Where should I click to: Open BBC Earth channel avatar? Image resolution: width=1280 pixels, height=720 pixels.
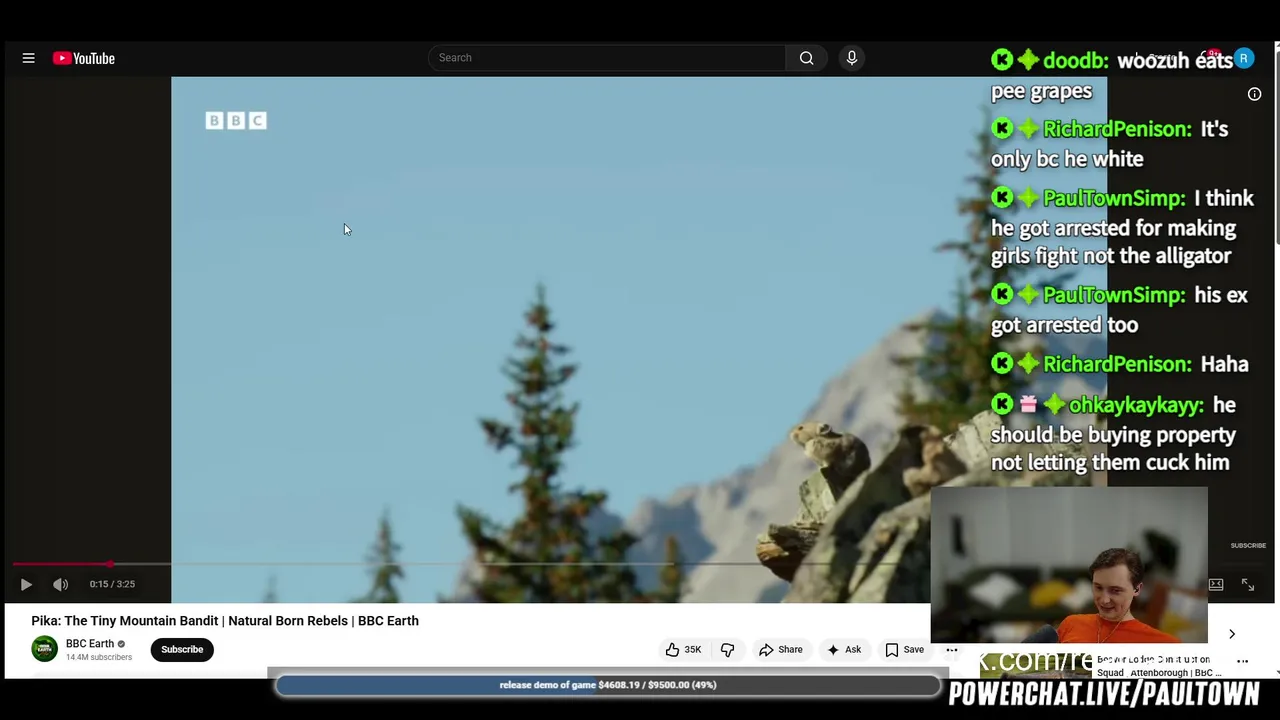(x=44, y=649)
